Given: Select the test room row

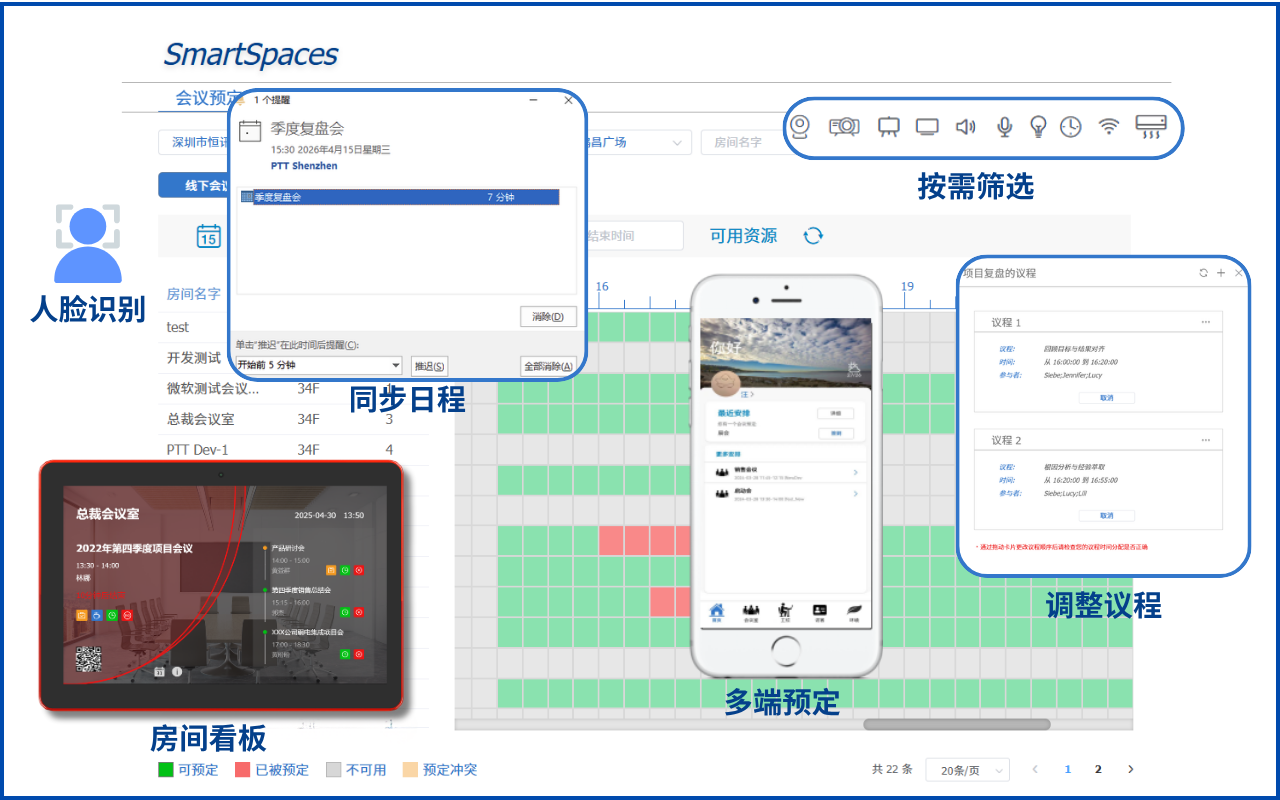Looking at the screenshot, I should point(194,327).
